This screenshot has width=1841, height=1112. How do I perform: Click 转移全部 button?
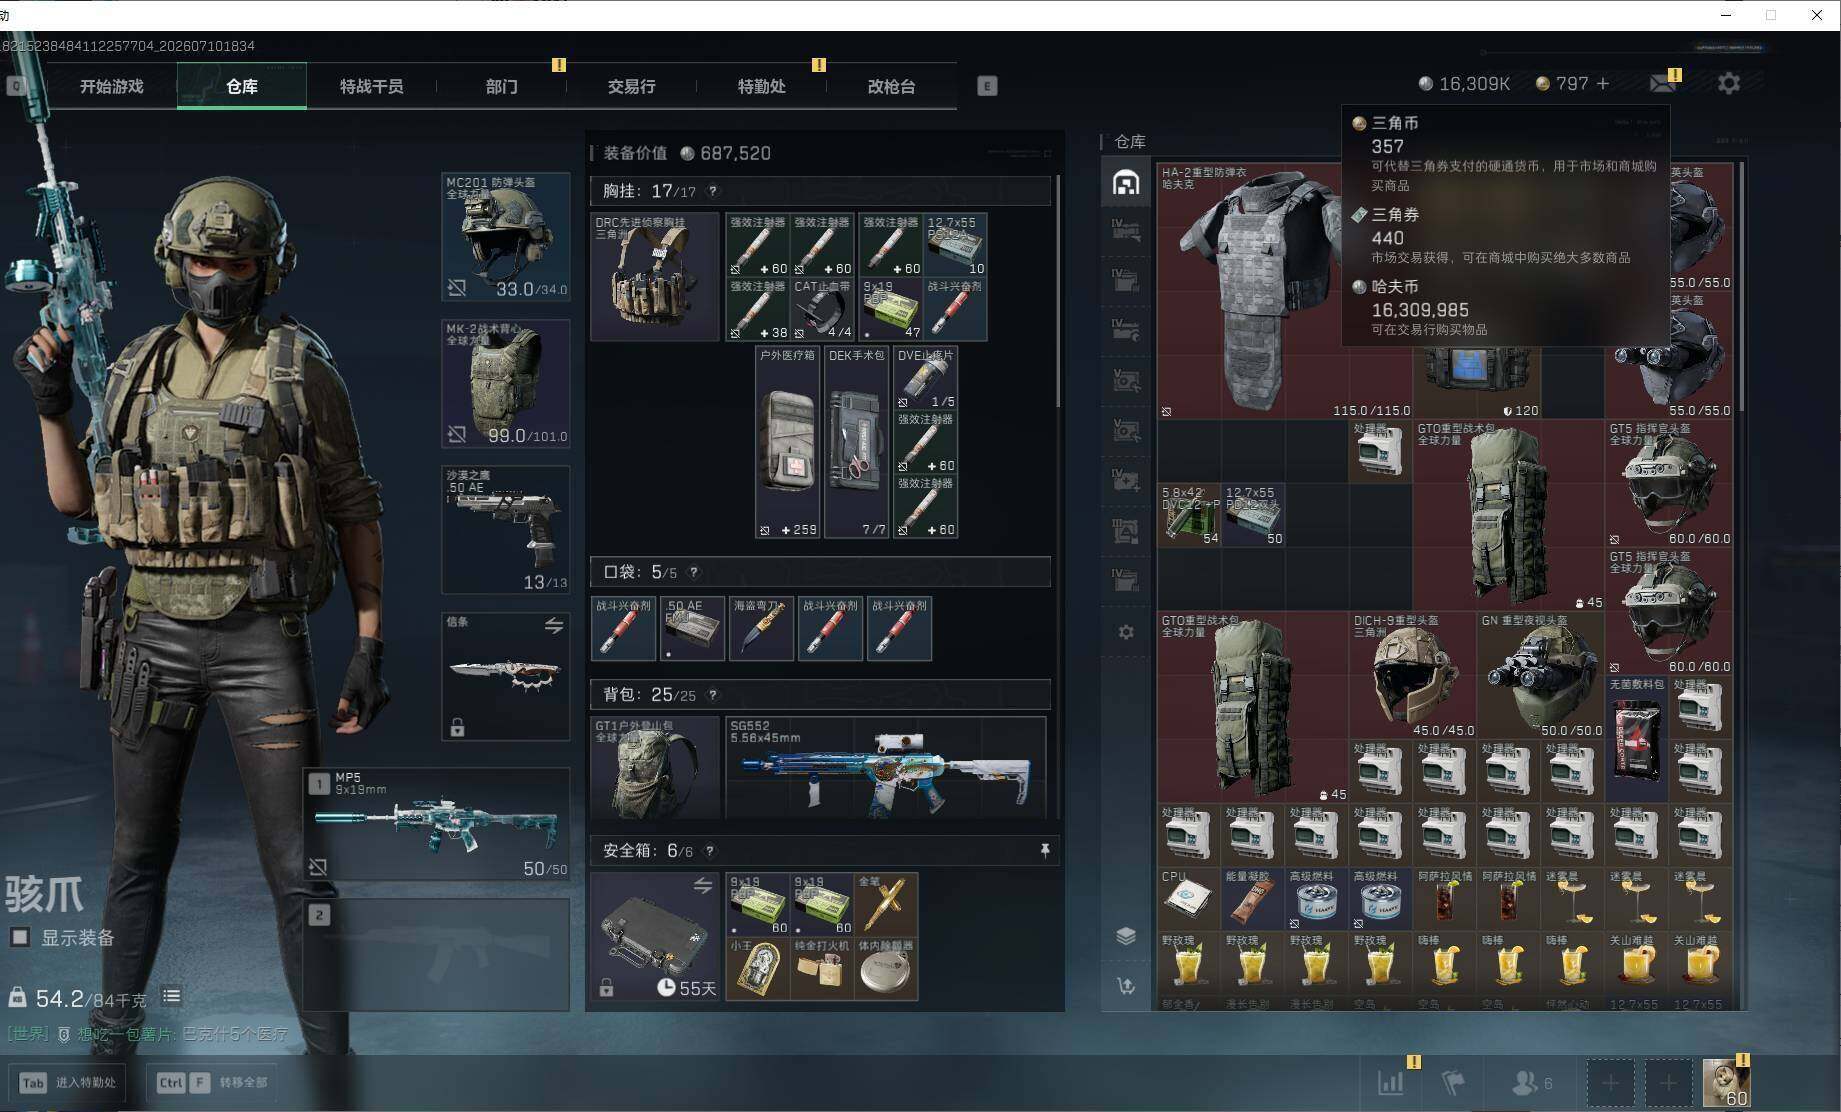[x=212, y=1082]
